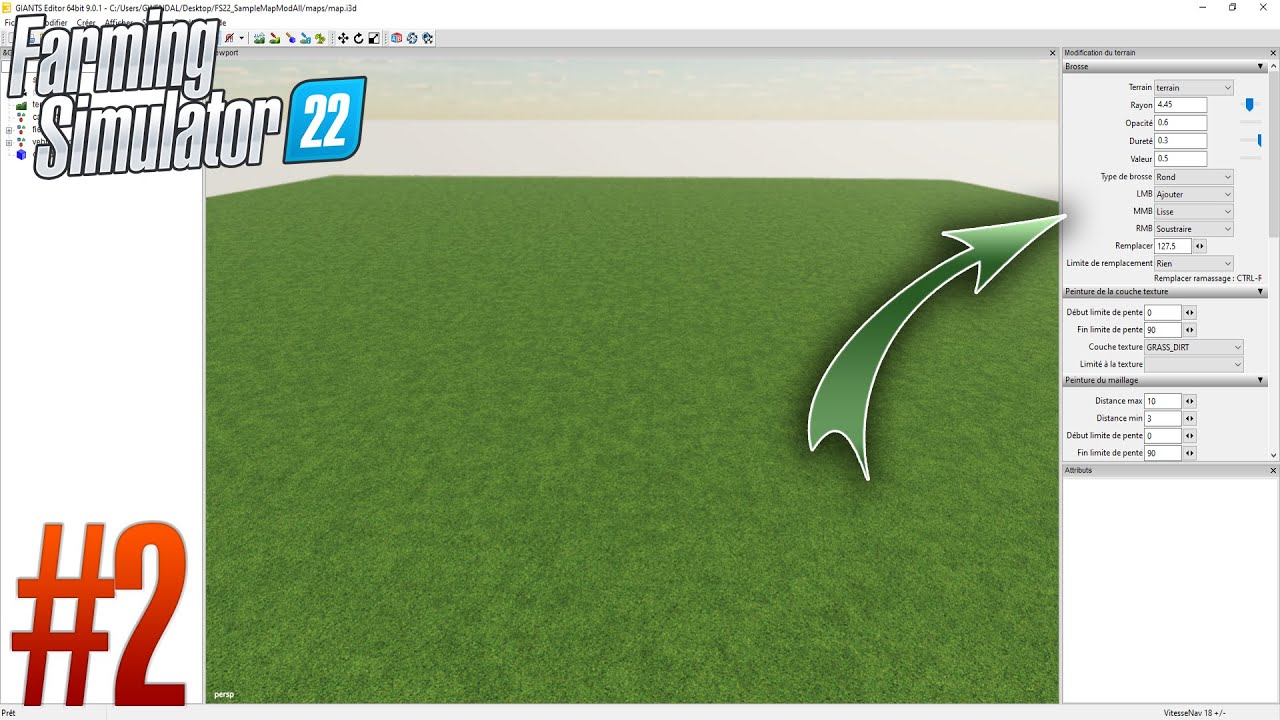The width and height of the screenshot is (1280, 720).
Task: Open the Modifier menu
Action: 54,22
